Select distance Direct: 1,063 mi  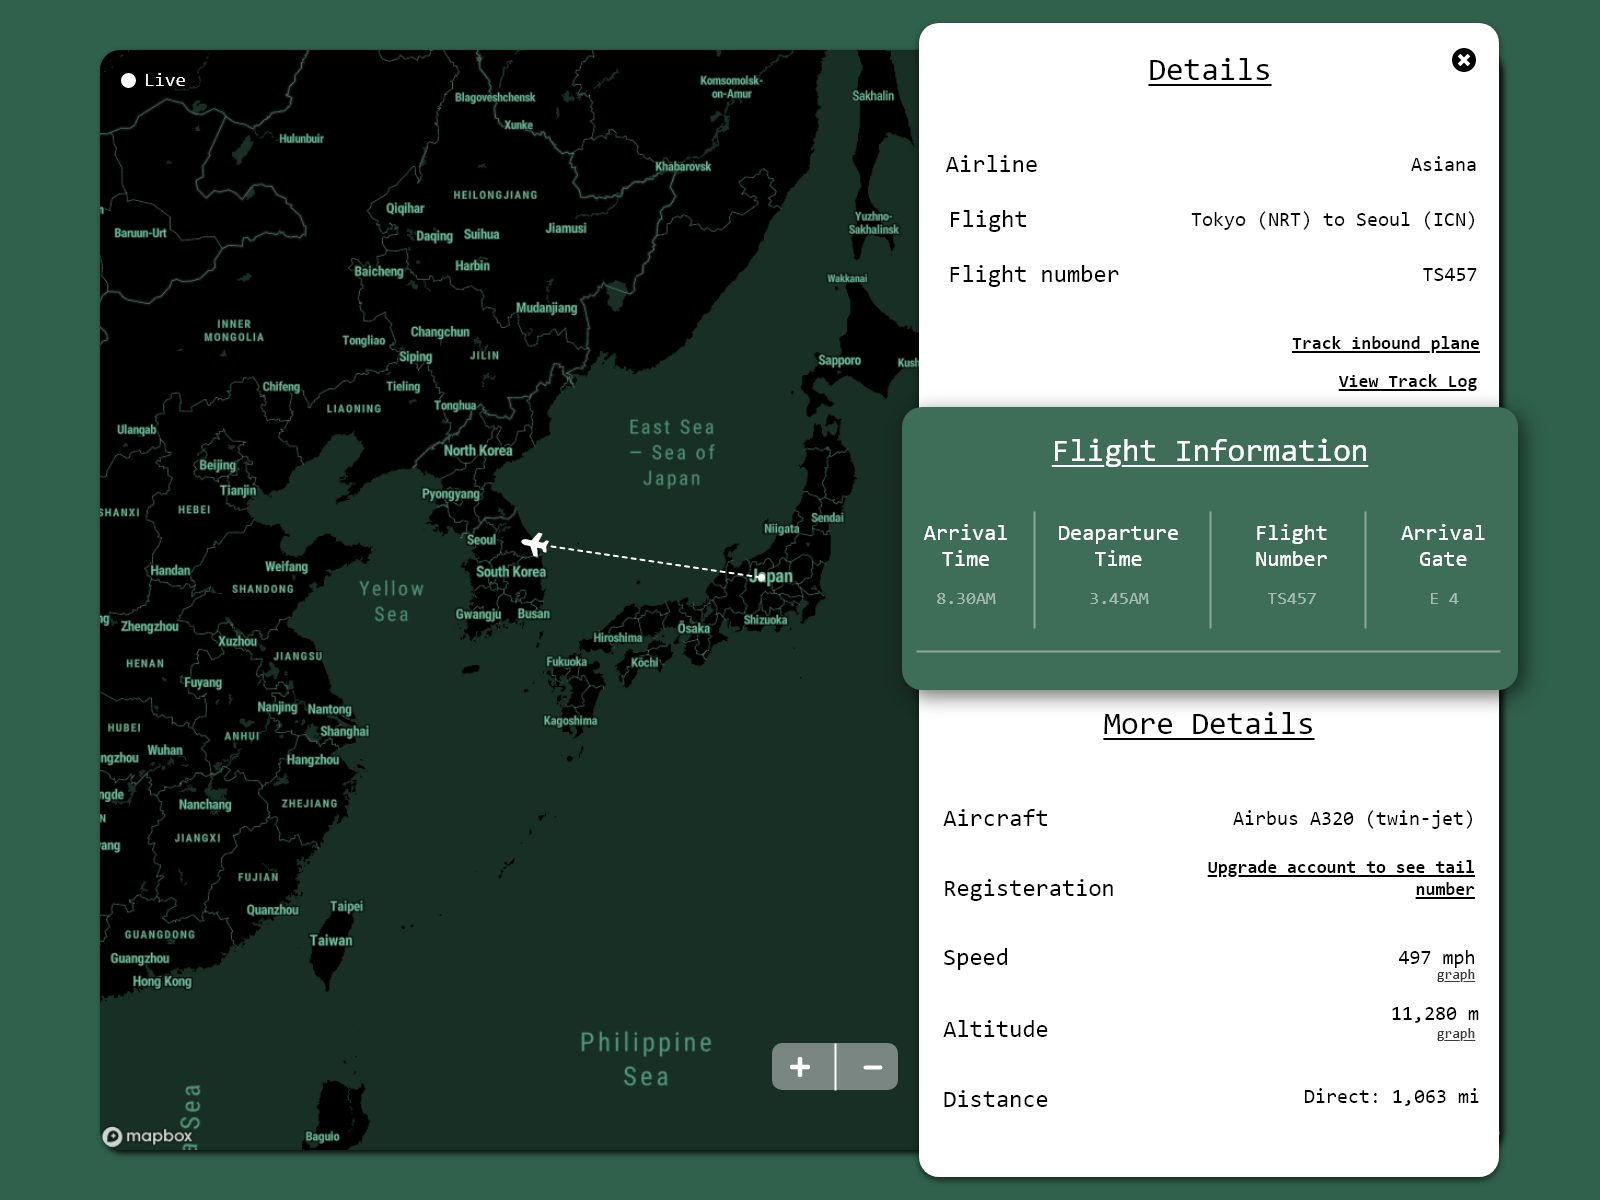(x=1390, y=1096)
